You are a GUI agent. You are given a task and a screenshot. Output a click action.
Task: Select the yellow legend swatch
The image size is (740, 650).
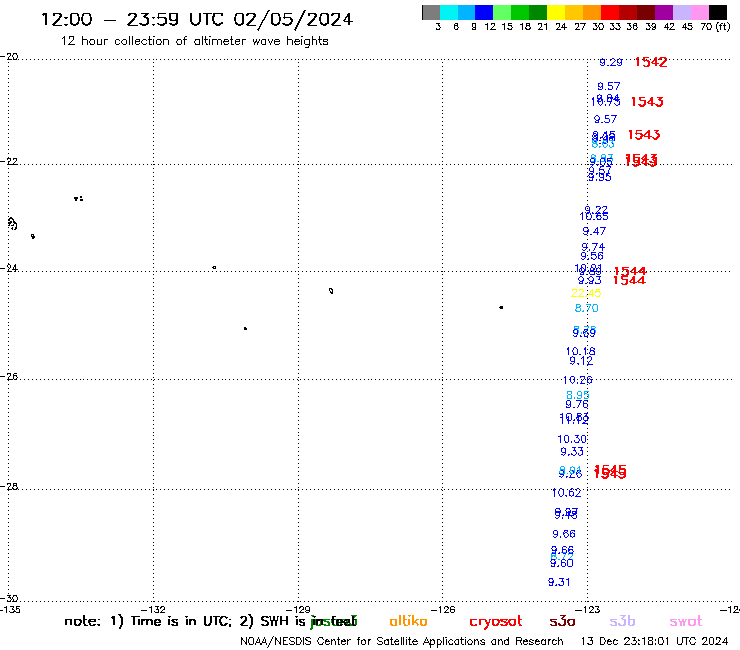point(556,12)
